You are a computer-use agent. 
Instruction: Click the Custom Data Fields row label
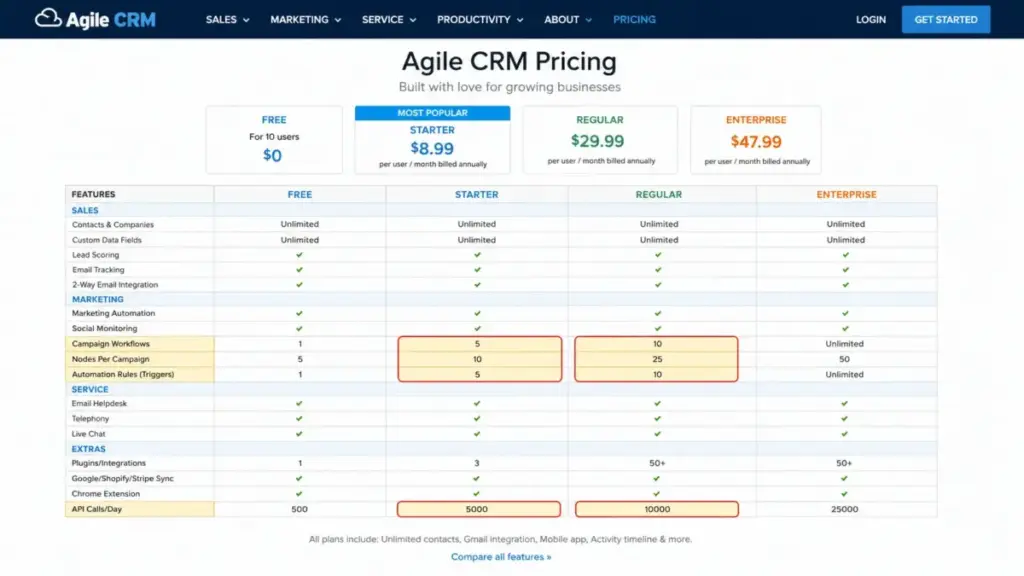coord(106,240)
